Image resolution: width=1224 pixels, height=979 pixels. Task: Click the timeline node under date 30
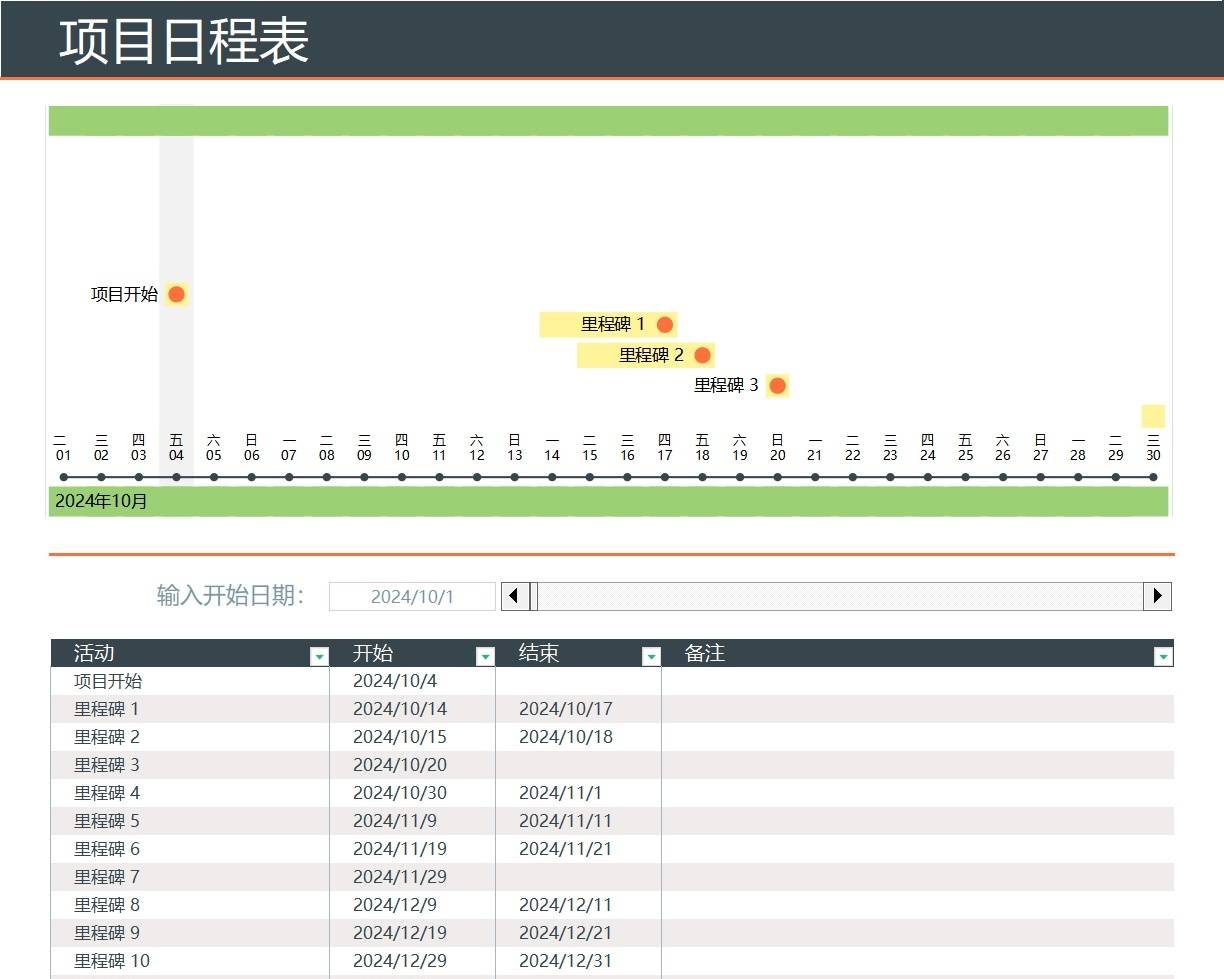(1153, 477)
